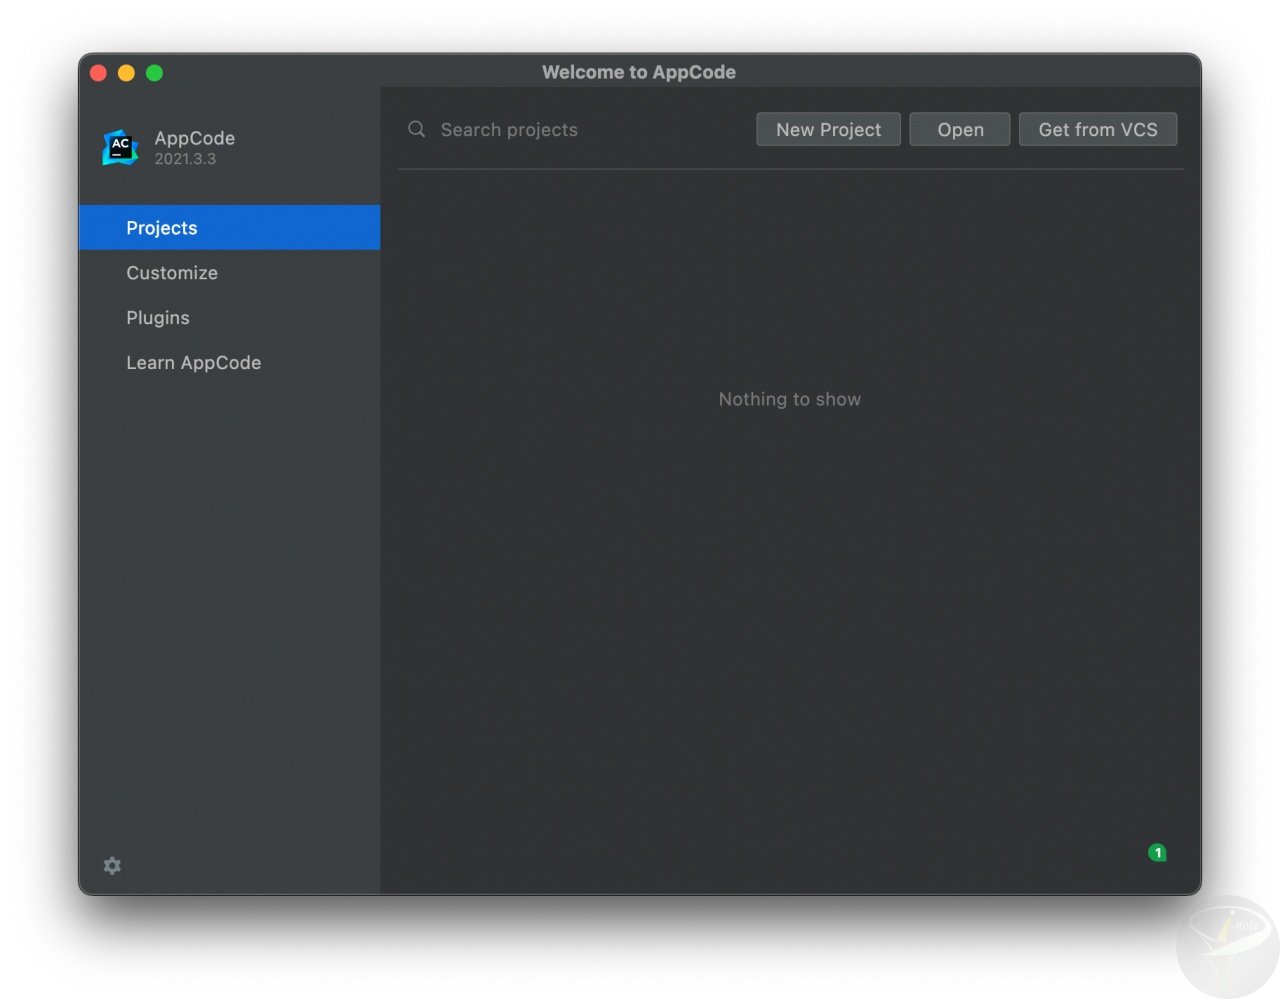Click the Open button

pos(959,129)
